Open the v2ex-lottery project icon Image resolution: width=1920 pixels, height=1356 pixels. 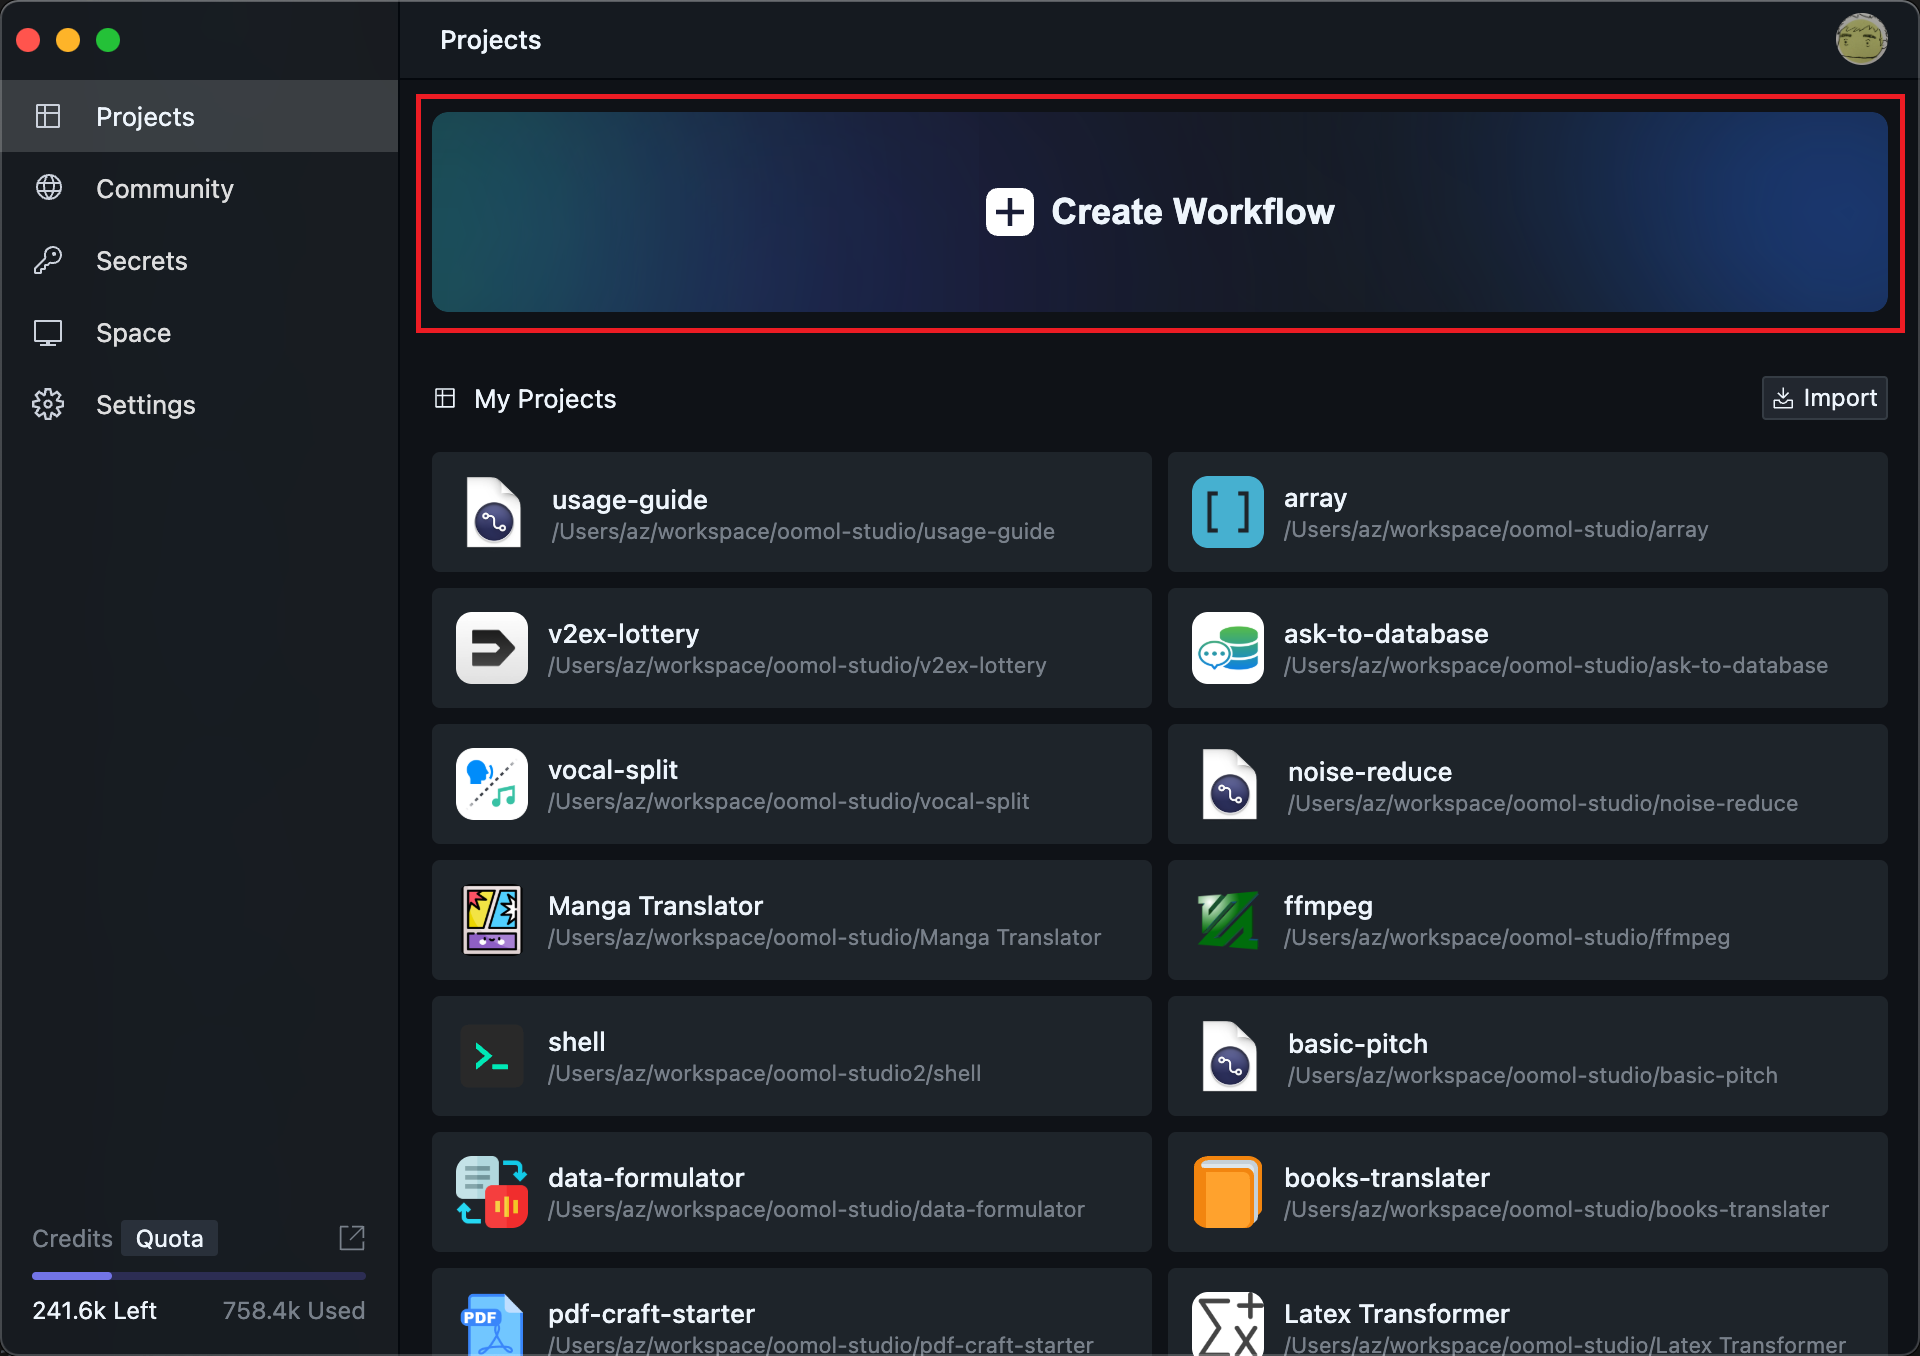click(491, 648)
